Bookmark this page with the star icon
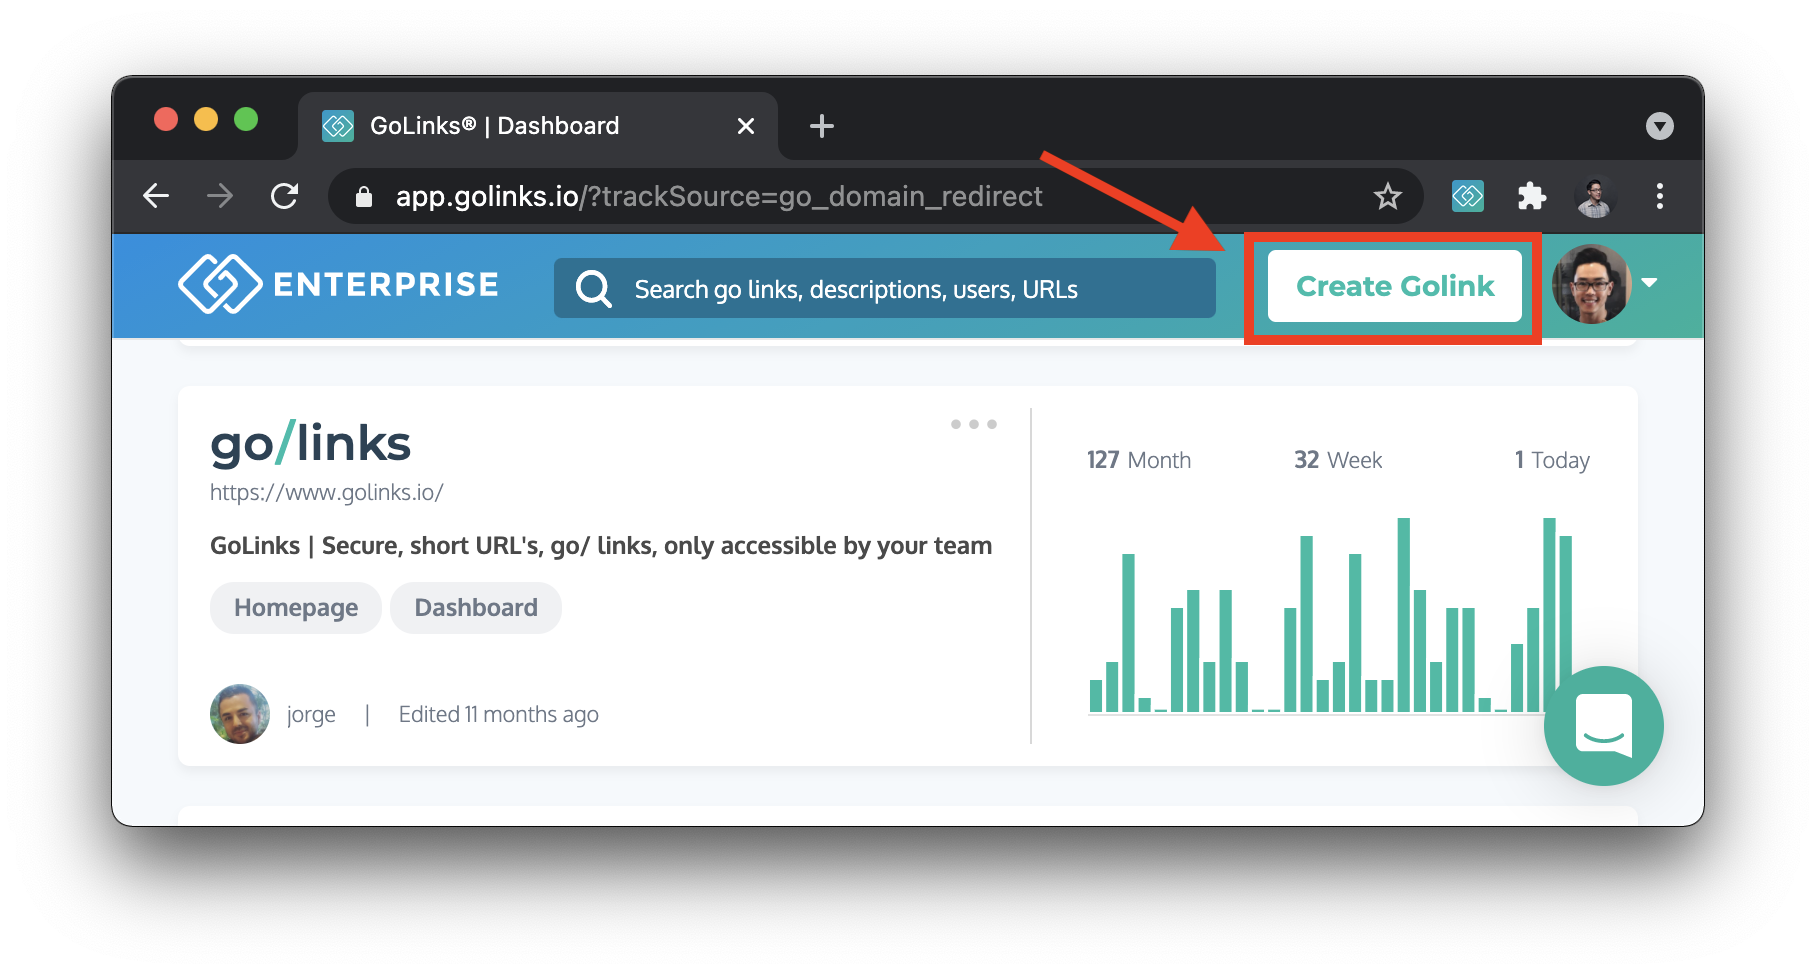The height and width of the screenshot is (974, 1816). coord(1387,196)
